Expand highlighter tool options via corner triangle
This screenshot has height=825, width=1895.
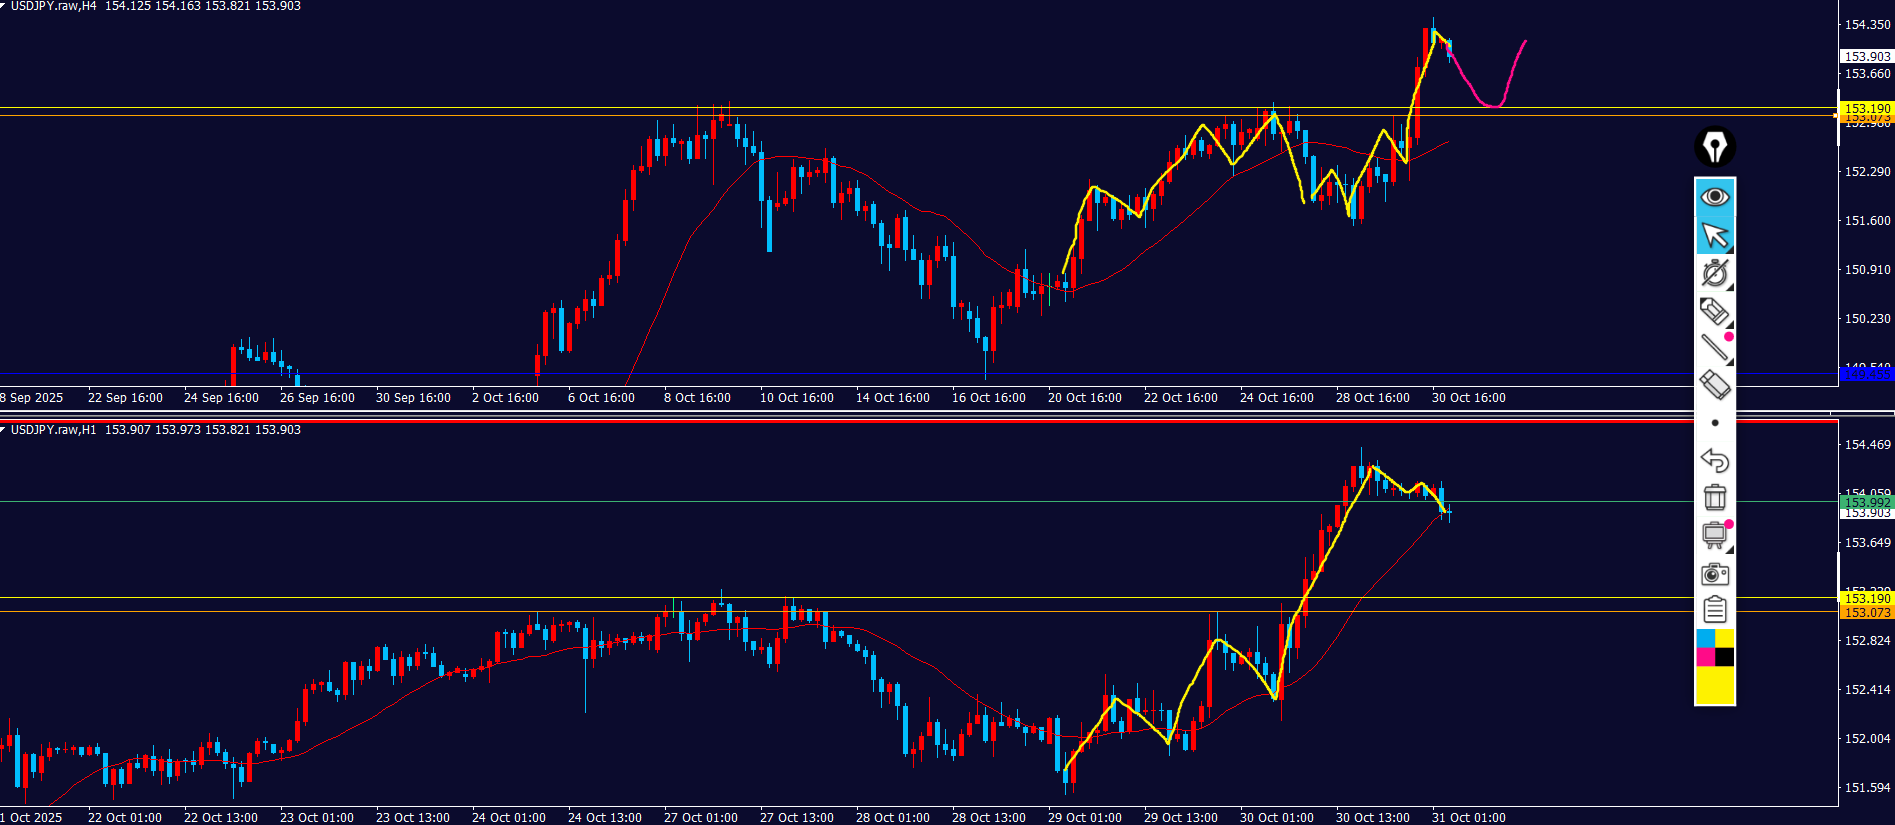click(x=1730, y=325)
